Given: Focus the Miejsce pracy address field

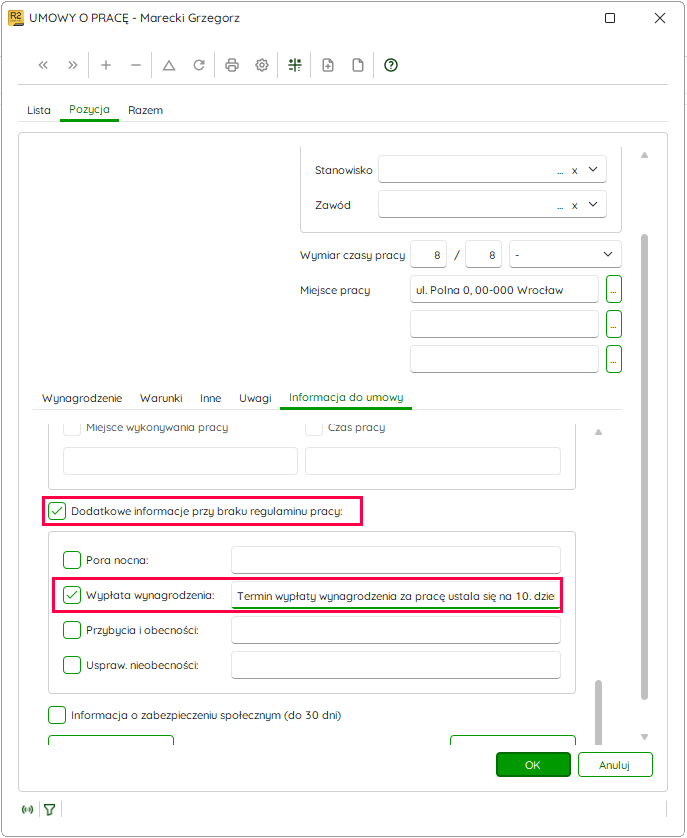Looking at the screenshot, I should (x=504, y=289).
